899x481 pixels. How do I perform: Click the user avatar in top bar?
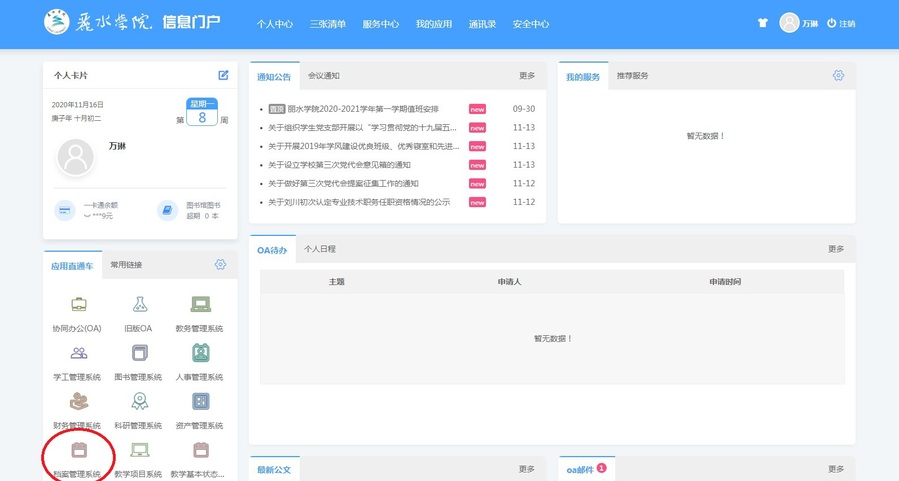[x=789, y=23]
